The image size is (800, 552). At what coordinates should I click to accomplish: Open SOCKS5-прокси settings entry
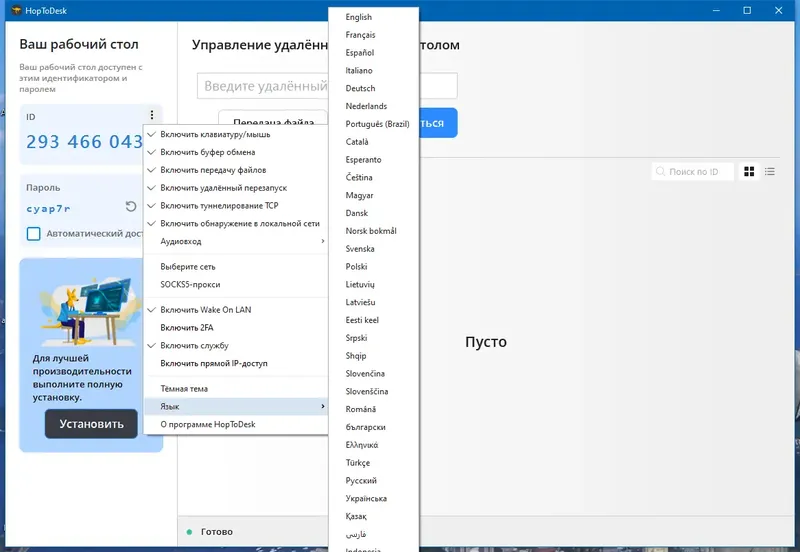[x=236, y=285]
